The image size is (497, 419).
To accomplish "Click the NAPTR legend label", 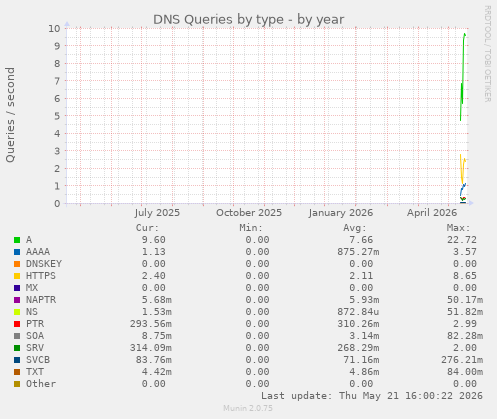I will [x=41, y=300].
